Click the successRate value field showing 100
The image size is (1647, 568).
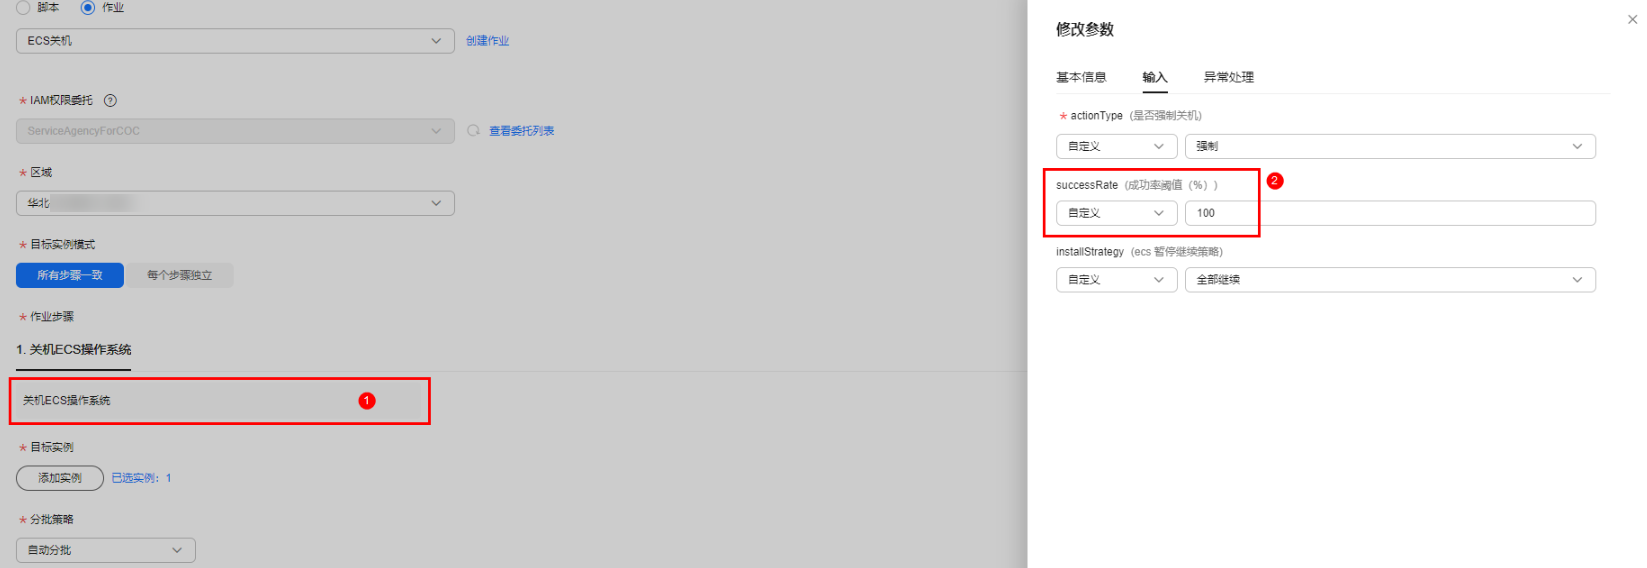pyautogui.click(x=1390, y=213)
